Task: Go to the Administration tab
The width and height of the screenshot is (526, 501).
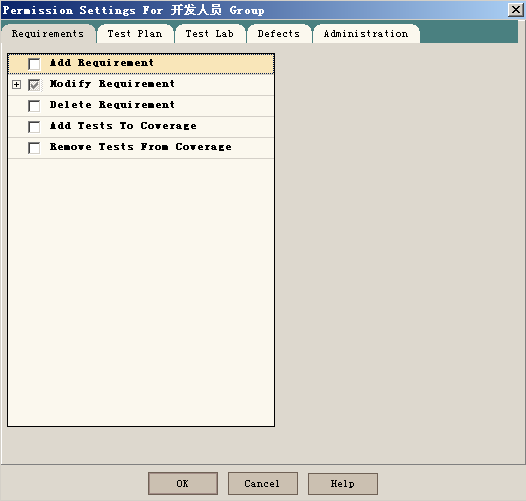Action: click(366, 34)
